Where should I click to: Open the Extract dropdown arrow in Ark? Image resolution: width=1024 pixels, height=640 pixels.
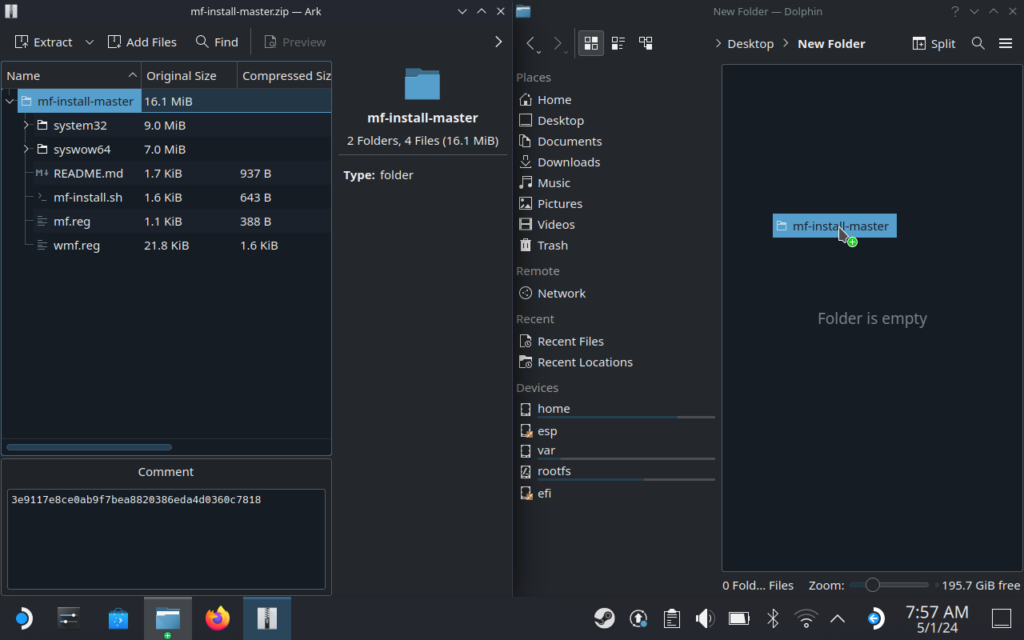tap(89, 42)
